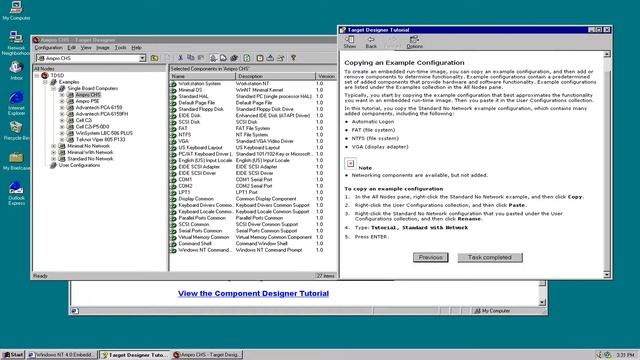Switch to Ampro CHS Target Designer taskbar item

[207, 355]
